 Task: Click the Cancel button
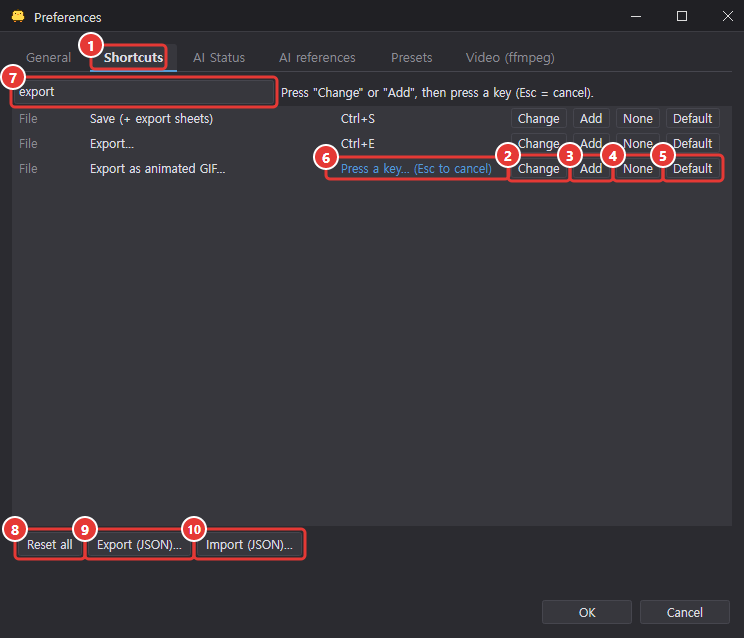click(684, 612)
